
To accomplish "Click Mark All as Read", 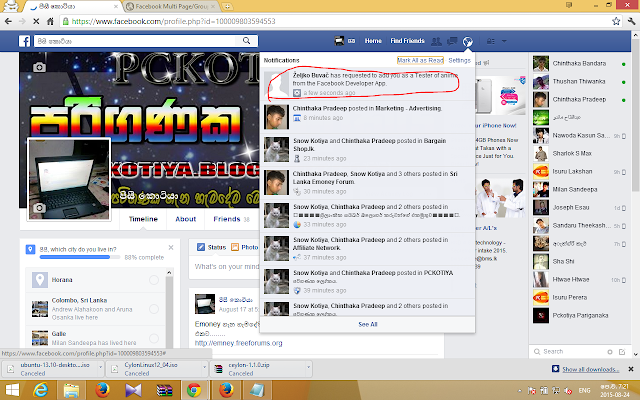I will point(420,60).
